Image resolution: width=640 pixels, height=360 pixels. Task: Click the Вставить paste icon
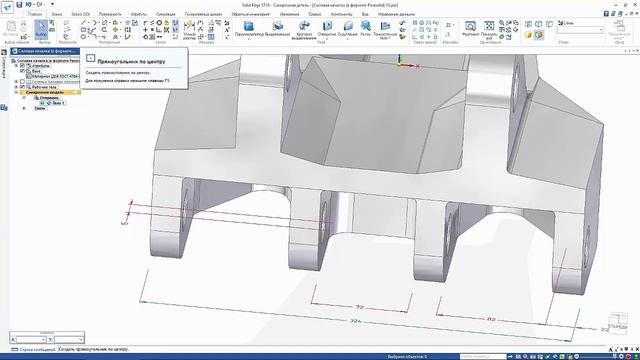coord(11,28)
